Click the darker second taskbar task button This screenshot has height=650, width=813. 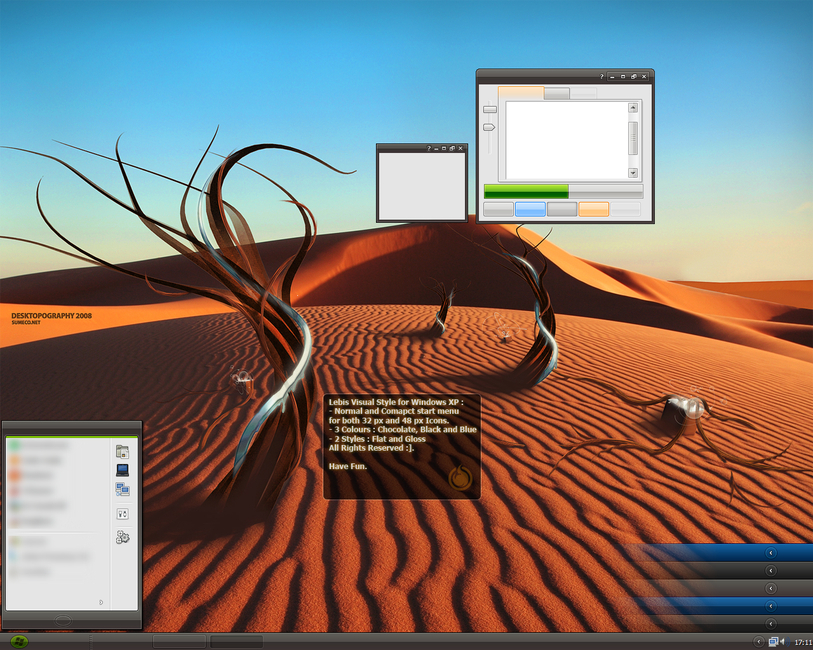(236, 642)
